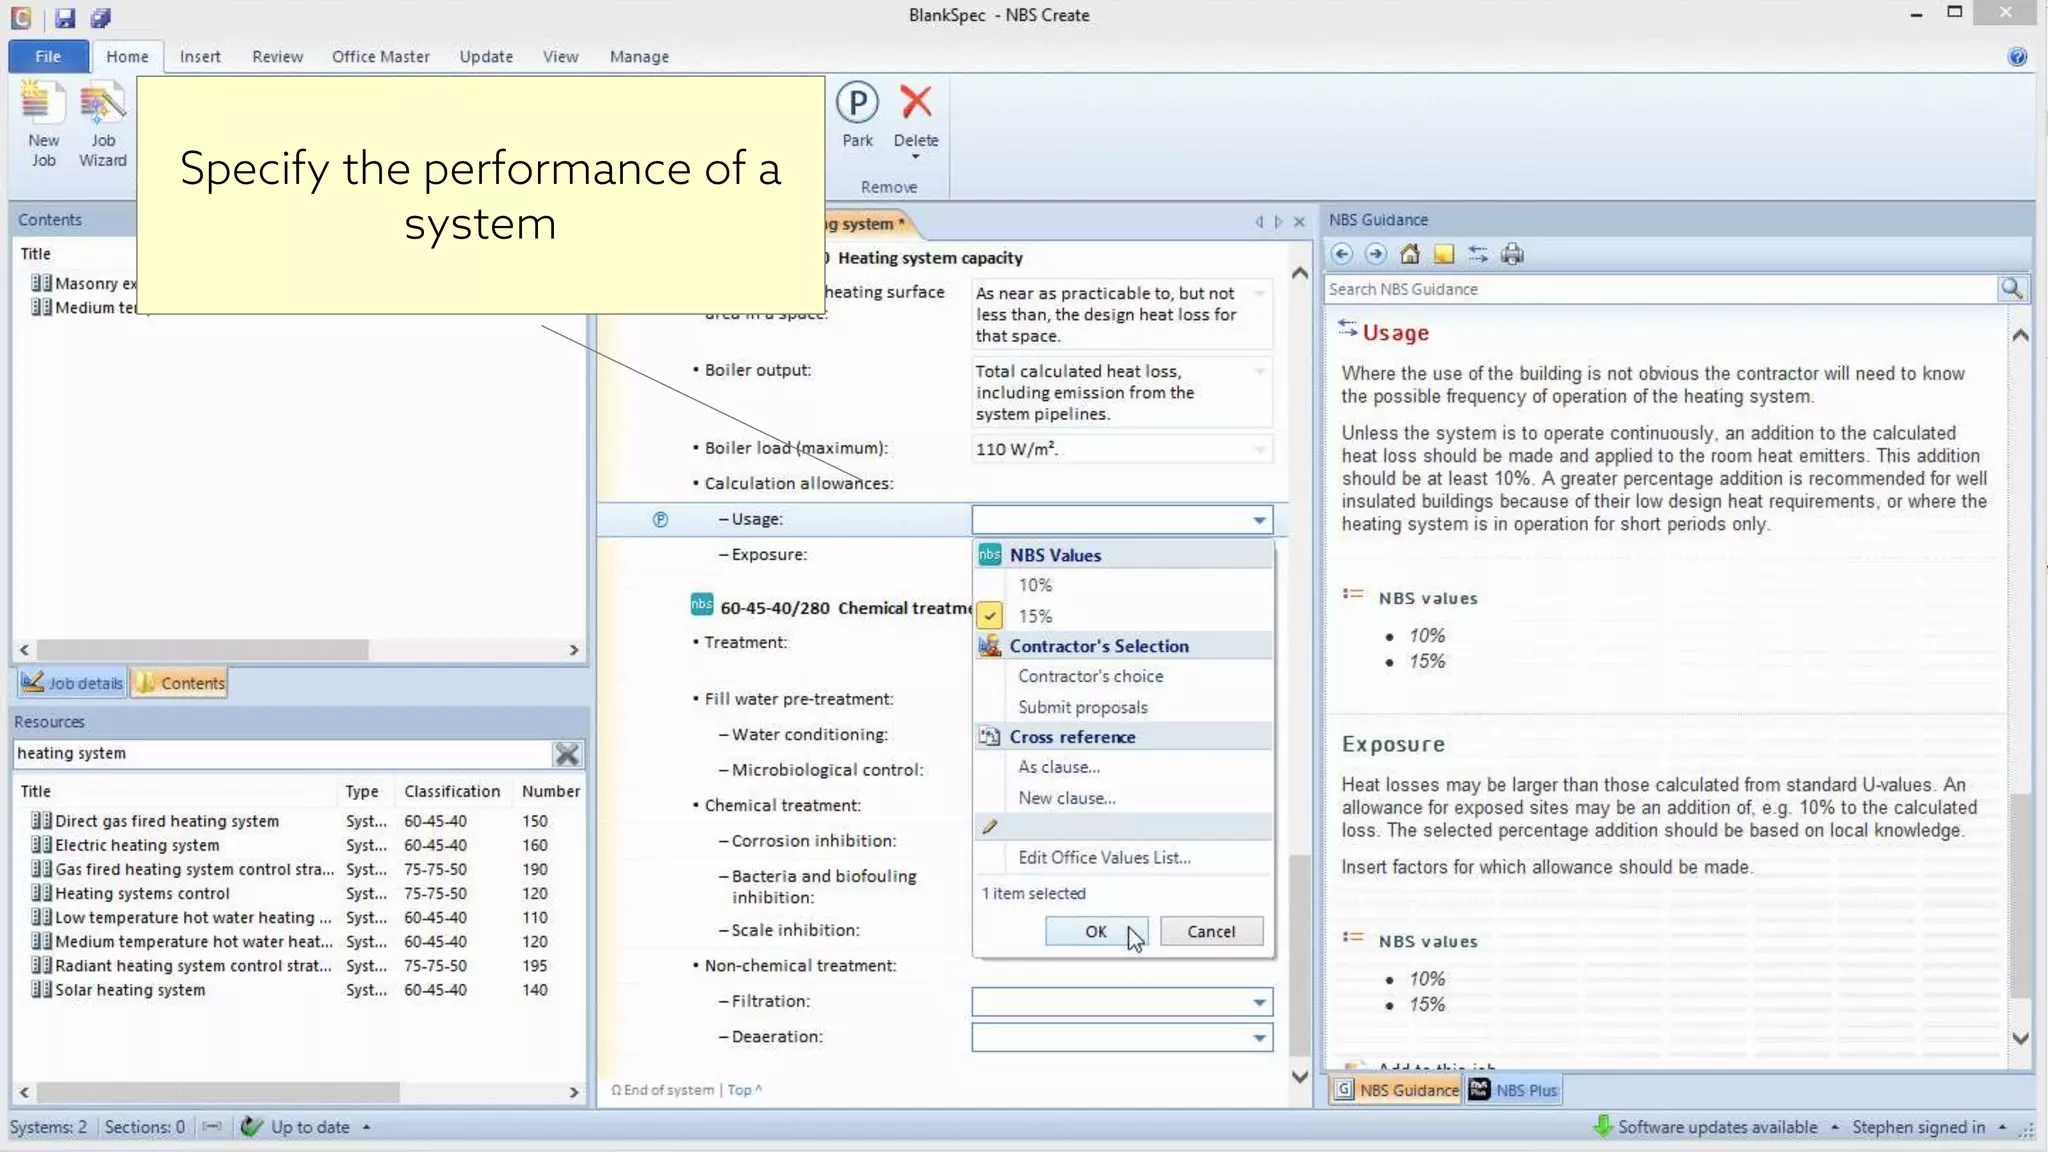Go back in NBS Guidance
The width and height of the screenshot is (2048, 1152).
(x=1342, y=254)
